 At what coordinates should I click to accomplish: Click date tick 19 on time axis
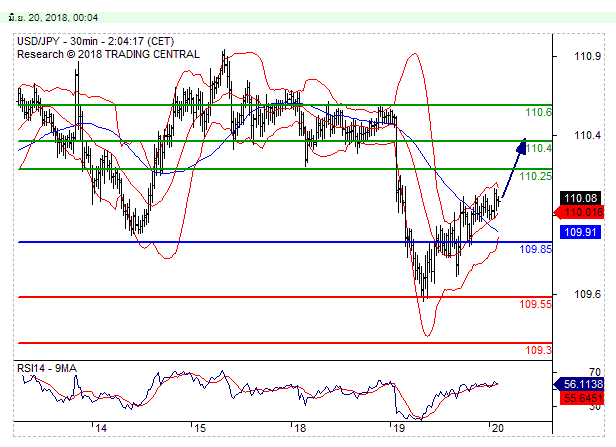click(399, 428)
